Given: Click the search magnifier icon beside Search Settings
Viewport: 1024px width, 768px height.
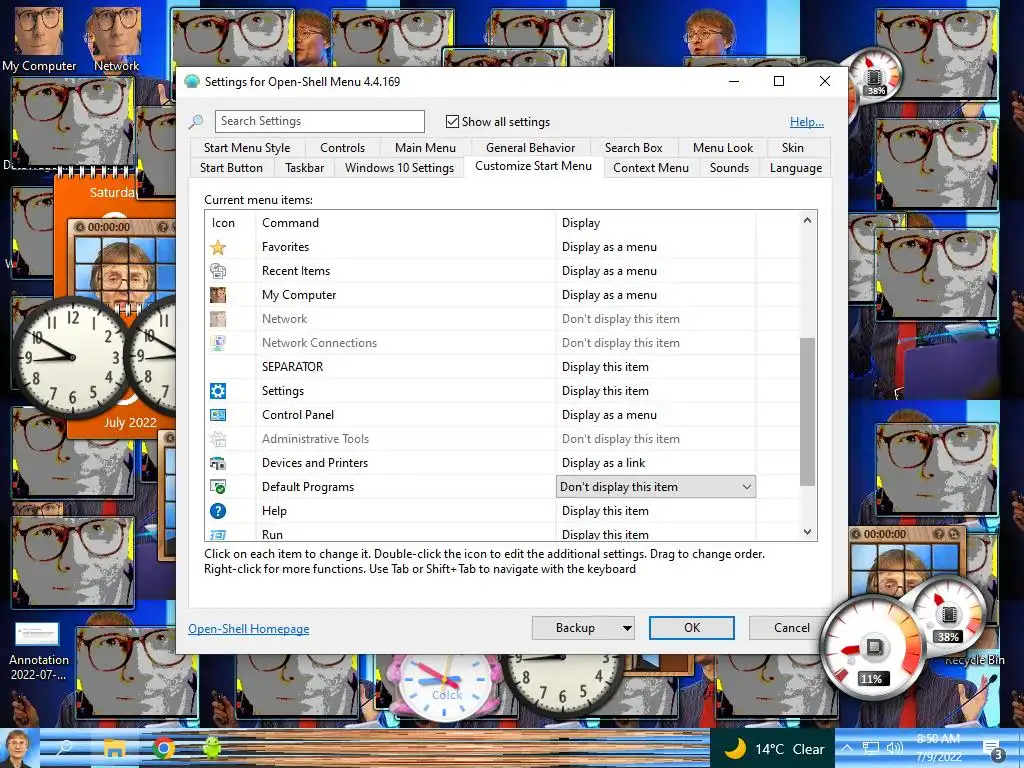Looking at the screenshot, I should pos(196,121).
